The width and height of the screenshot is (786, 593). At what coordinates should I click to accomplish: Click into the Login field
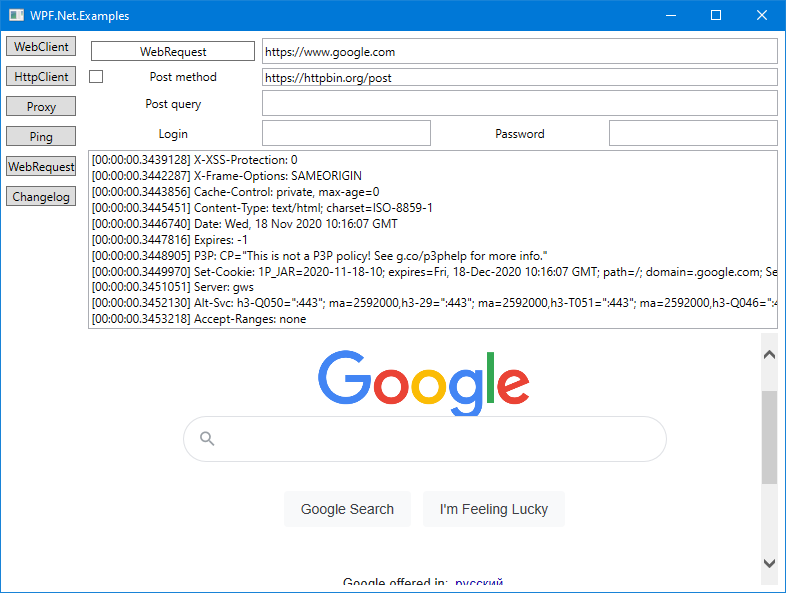346,133
